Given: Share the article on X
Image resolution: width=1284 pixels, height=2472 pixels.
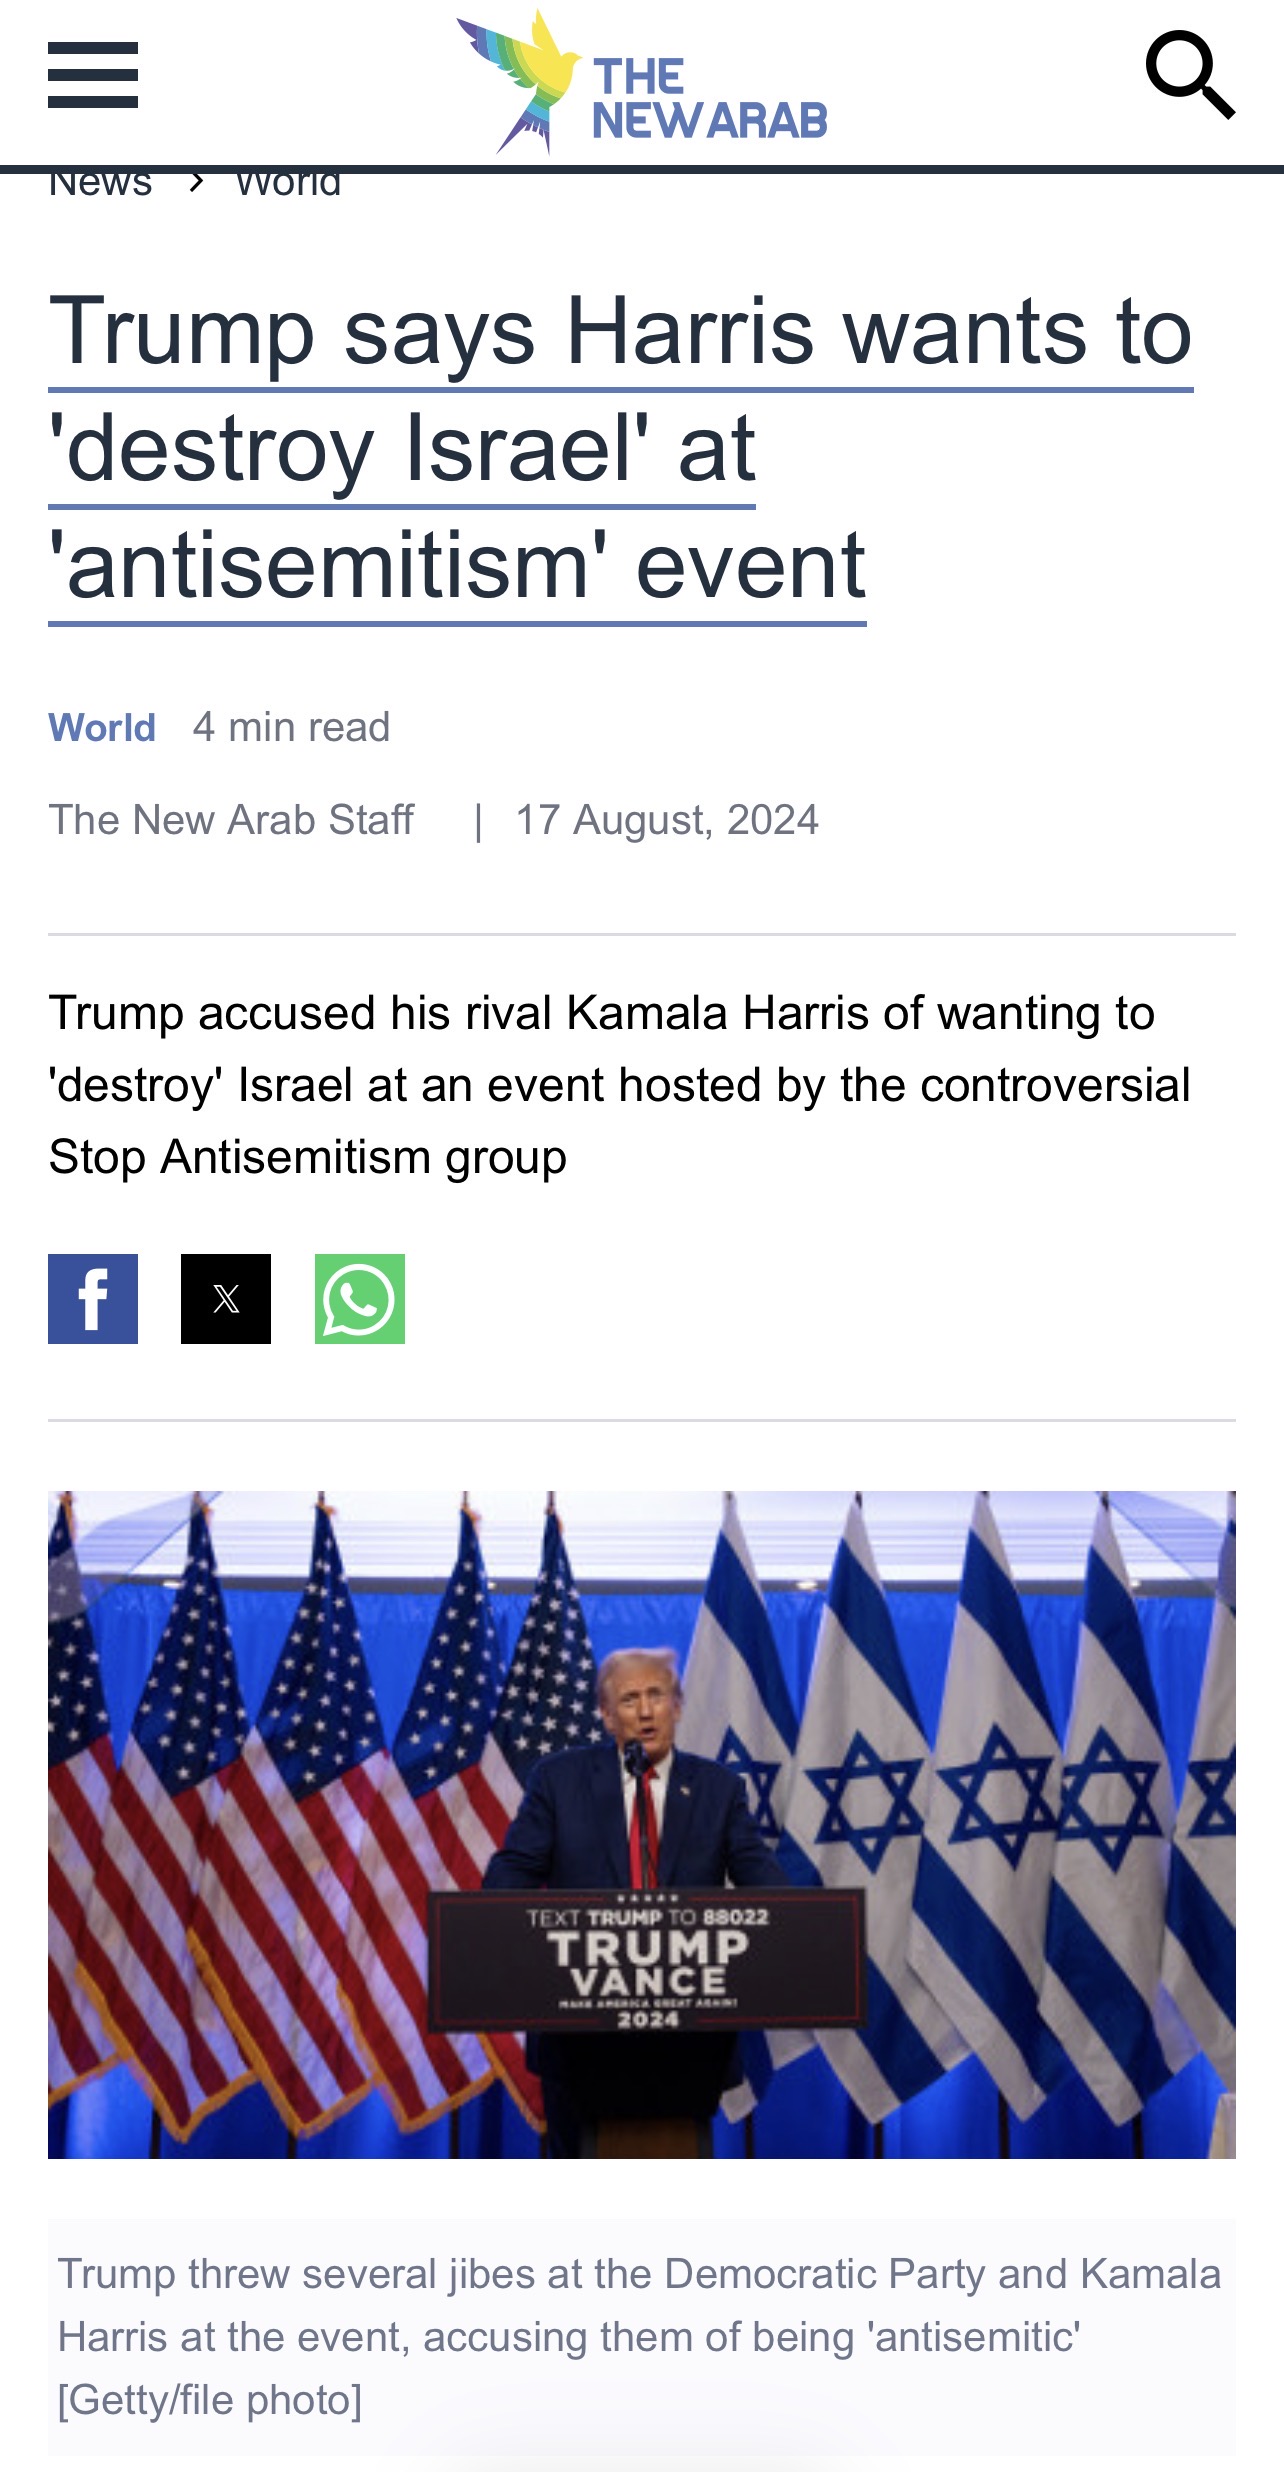Looking at the screenshot, I should coord(226,1299).
